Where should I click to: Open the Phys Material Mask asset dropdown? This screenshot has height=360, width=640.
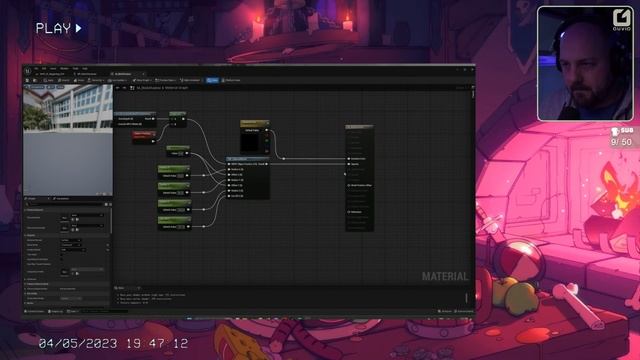[x=87, y=225]
